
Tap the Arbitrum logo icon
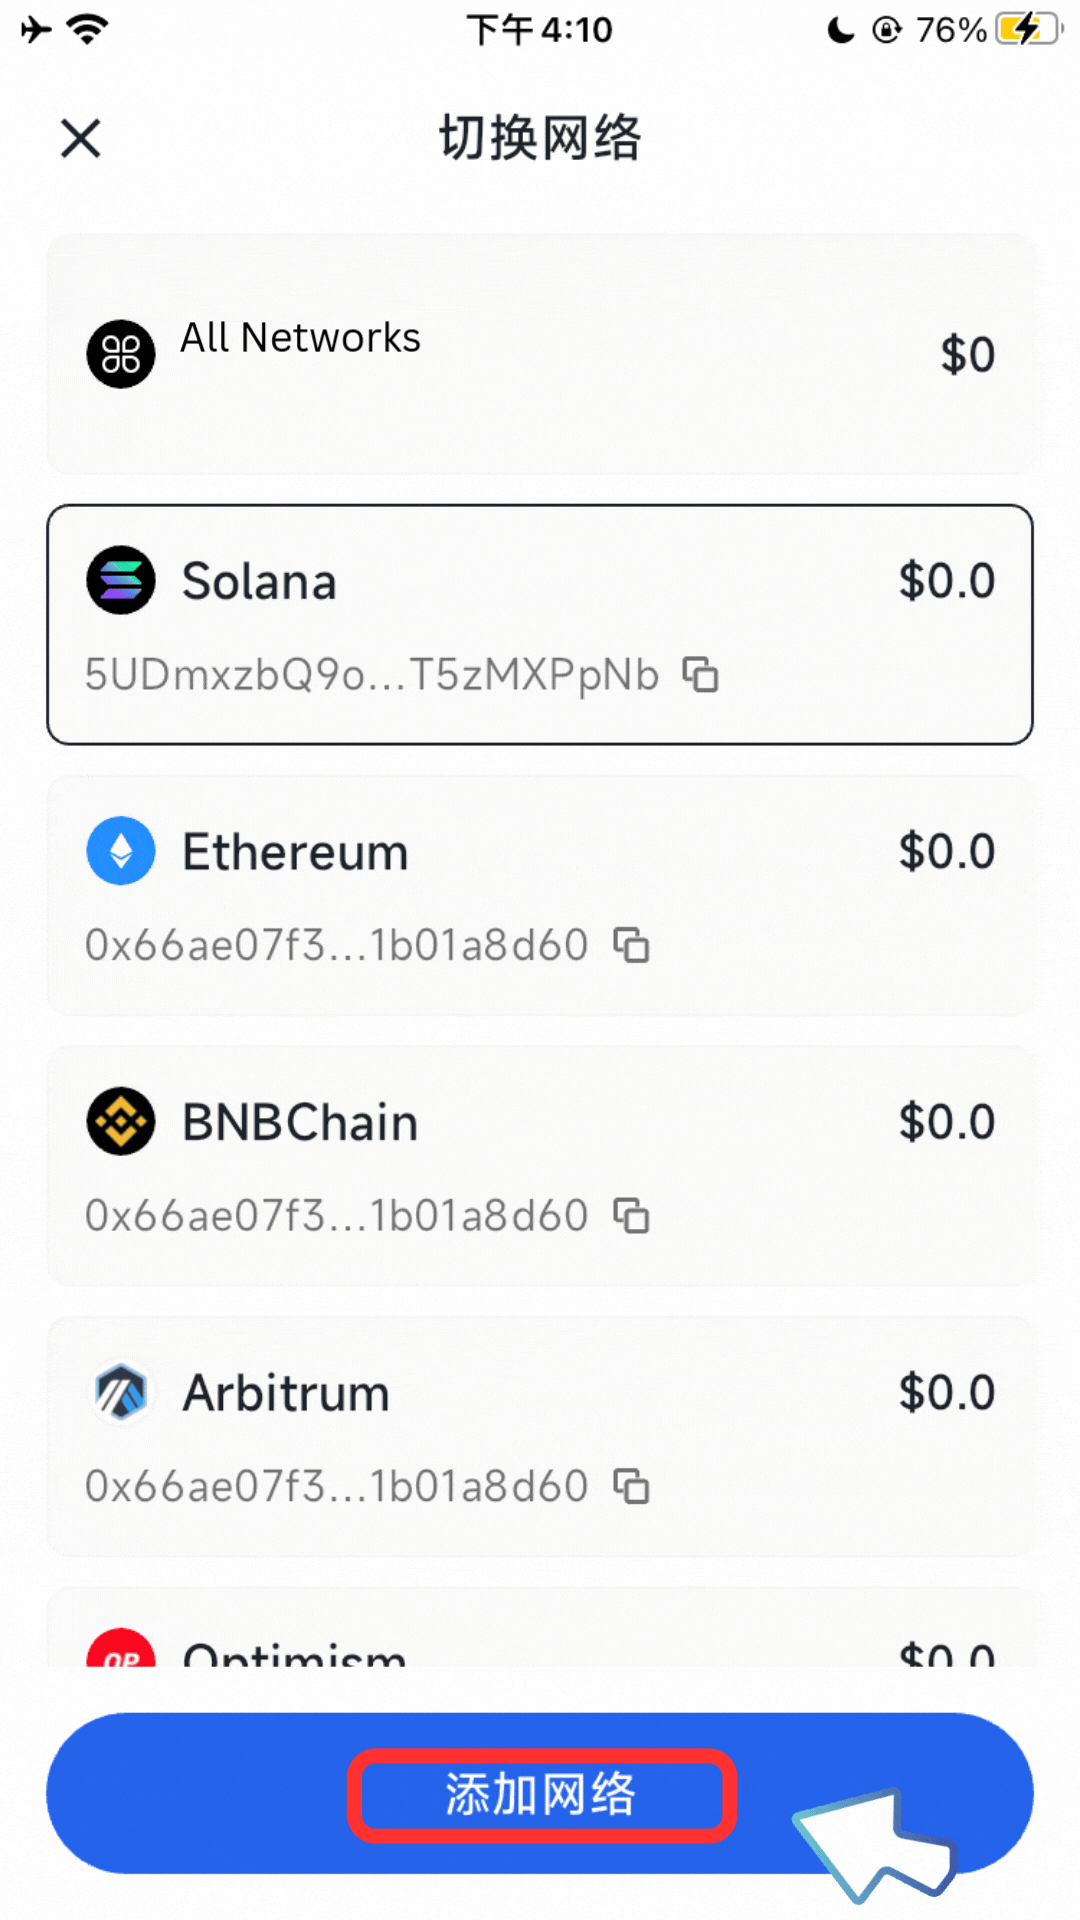point(121,1392)
